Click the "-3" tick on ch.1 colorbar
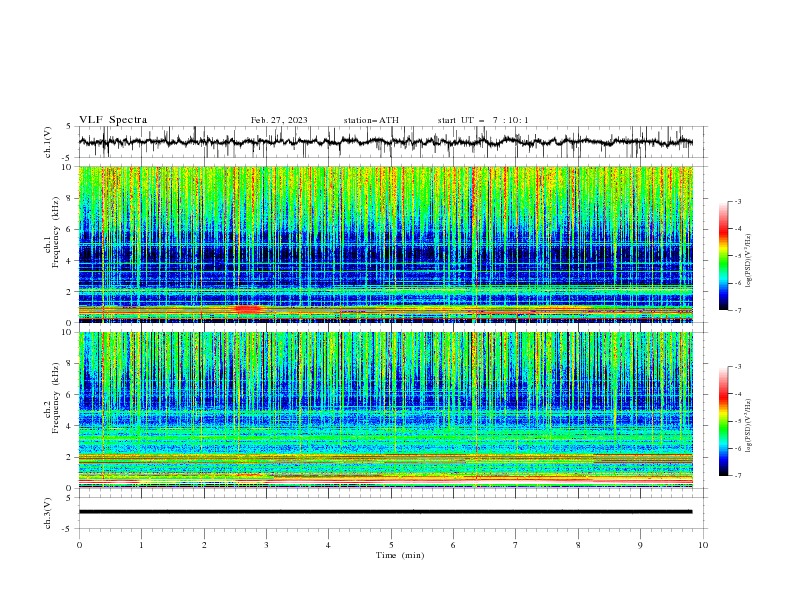Screen dimensions: 792x612 [x=737, y=201]
